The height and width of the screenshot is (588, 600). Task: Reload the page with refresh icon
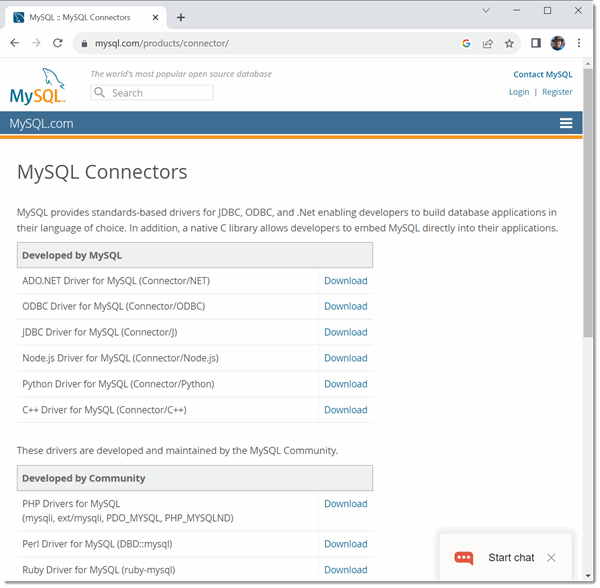(58, 43)
